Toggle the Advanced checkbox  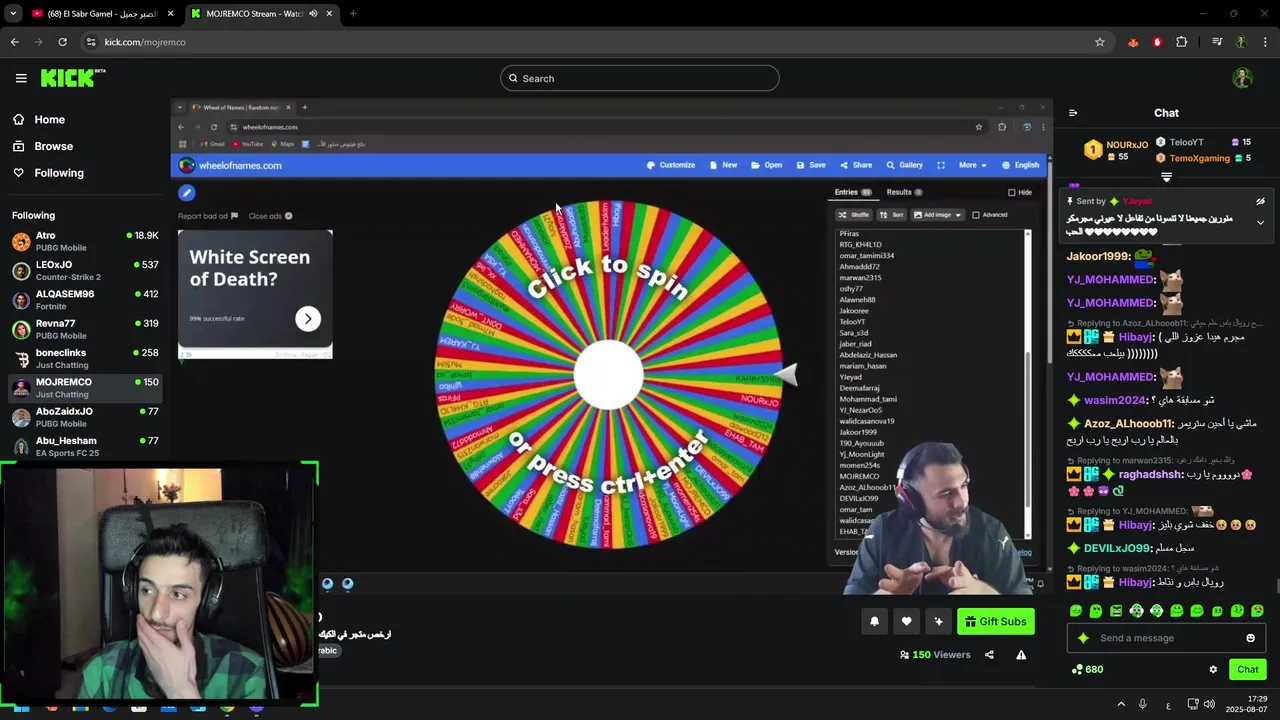click(x=976, y=215)
